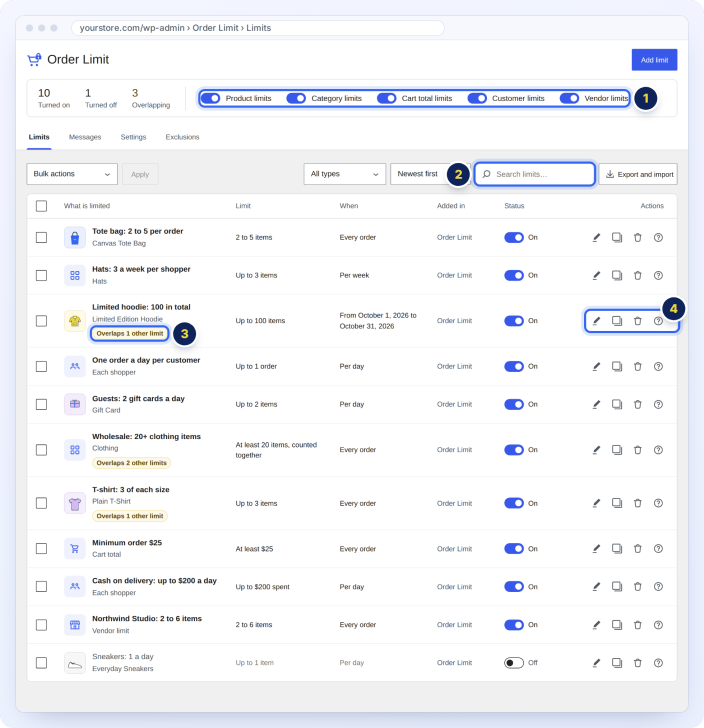704x728 pixels.
Task: Duplicate T-shirt 3 of each size limit
Action: [x=617, y=503]
